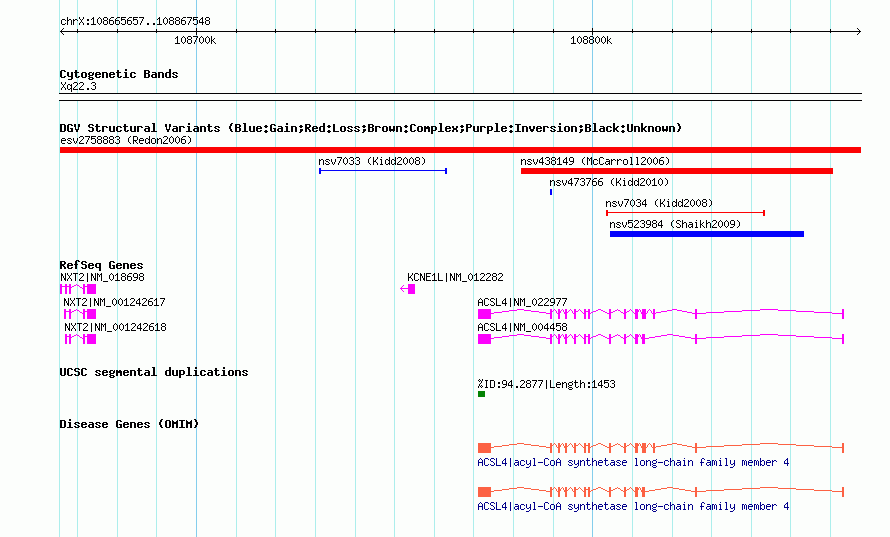
Task: Click the left arrow of the ruler
Action: 62,31
